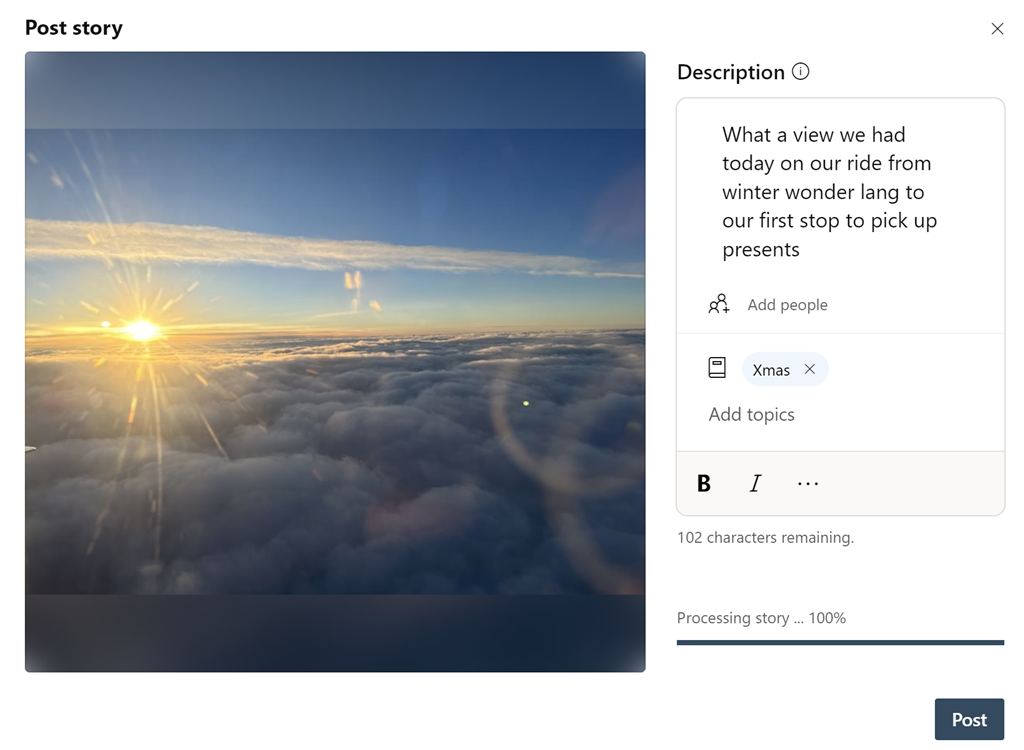Remove the Xmas topic tag
Screen dimensions: 1024x750
pos(810,369)
